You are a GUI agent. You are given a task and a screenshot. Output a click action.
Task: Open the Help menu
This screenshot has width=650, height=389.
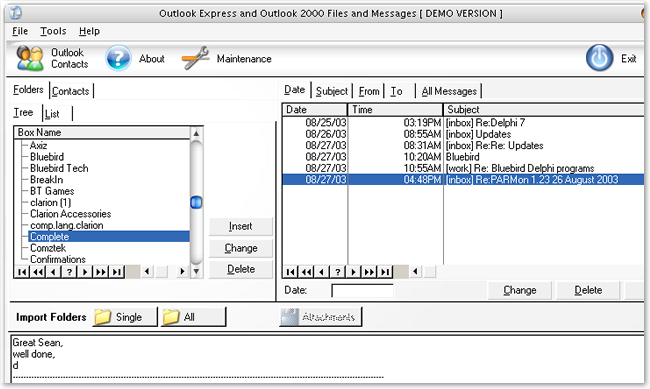[x=89, y=31]
